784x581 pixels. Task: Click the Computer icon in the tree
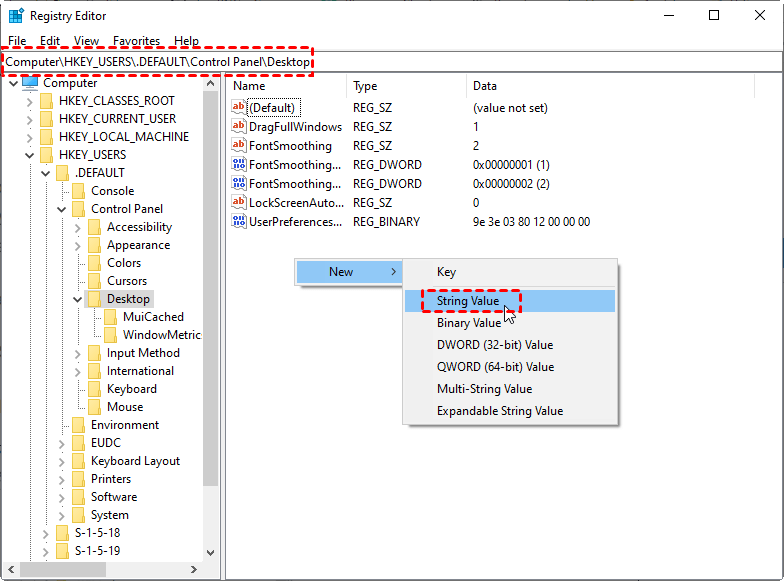[30, 82]
